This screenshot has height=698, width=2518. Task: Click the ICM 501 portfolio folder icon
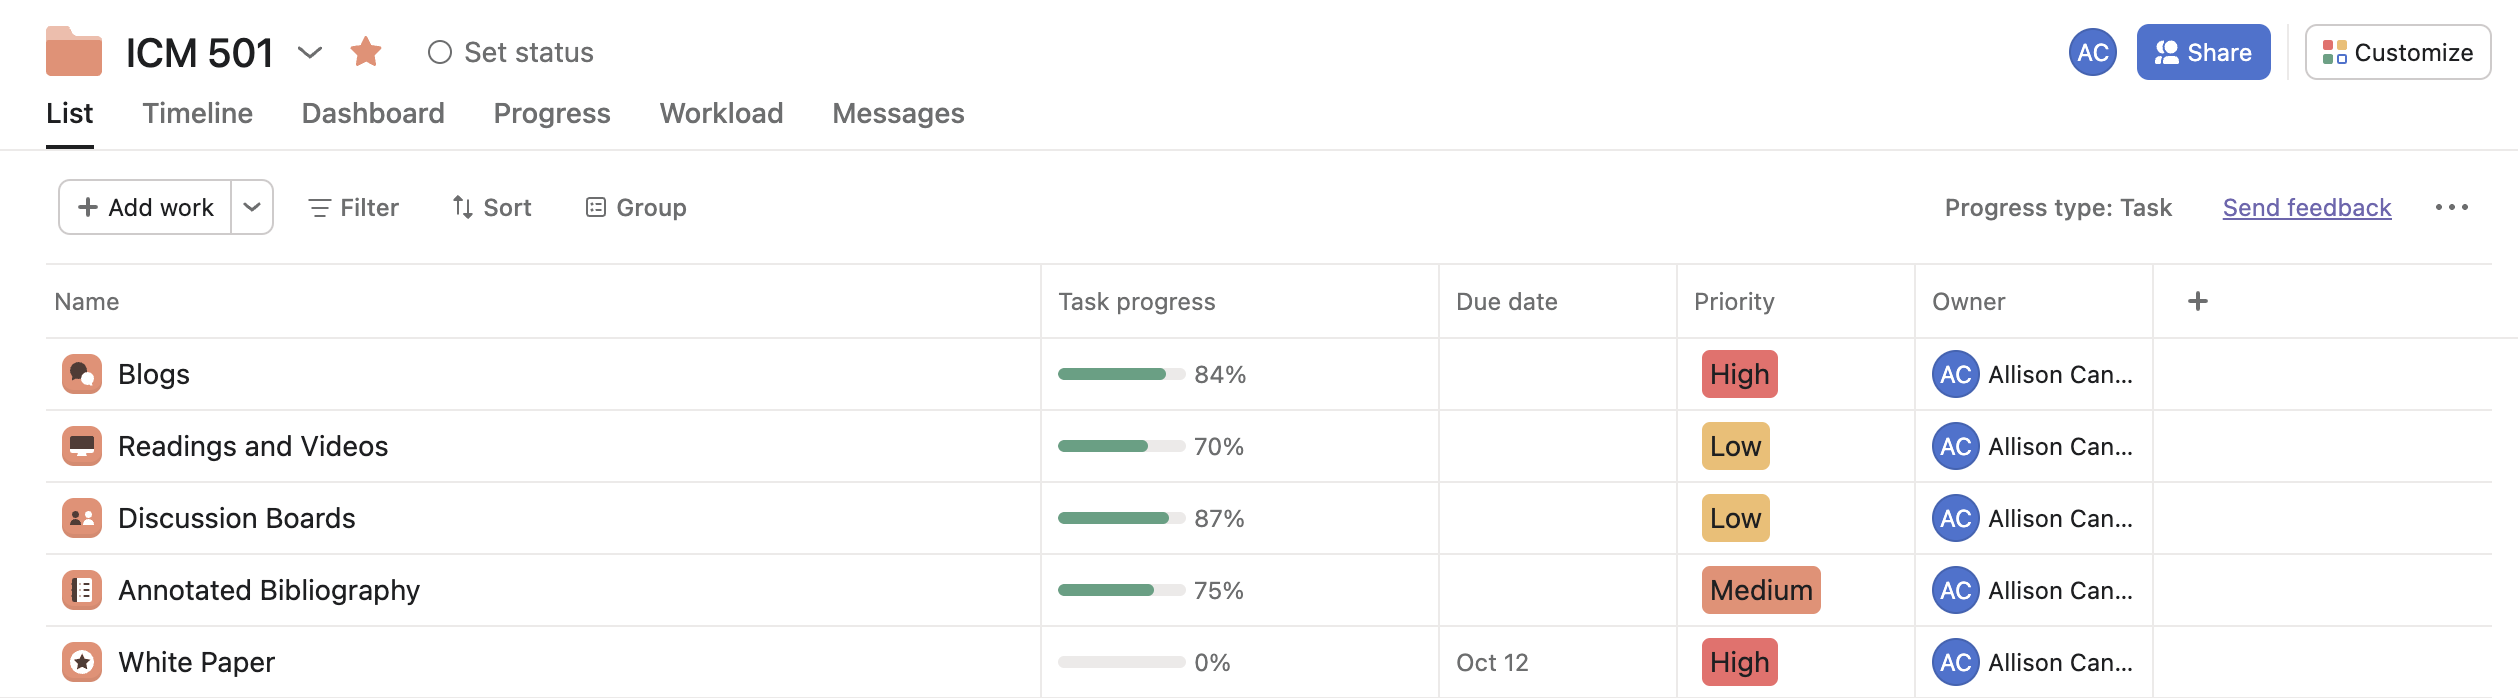[74, 52]
